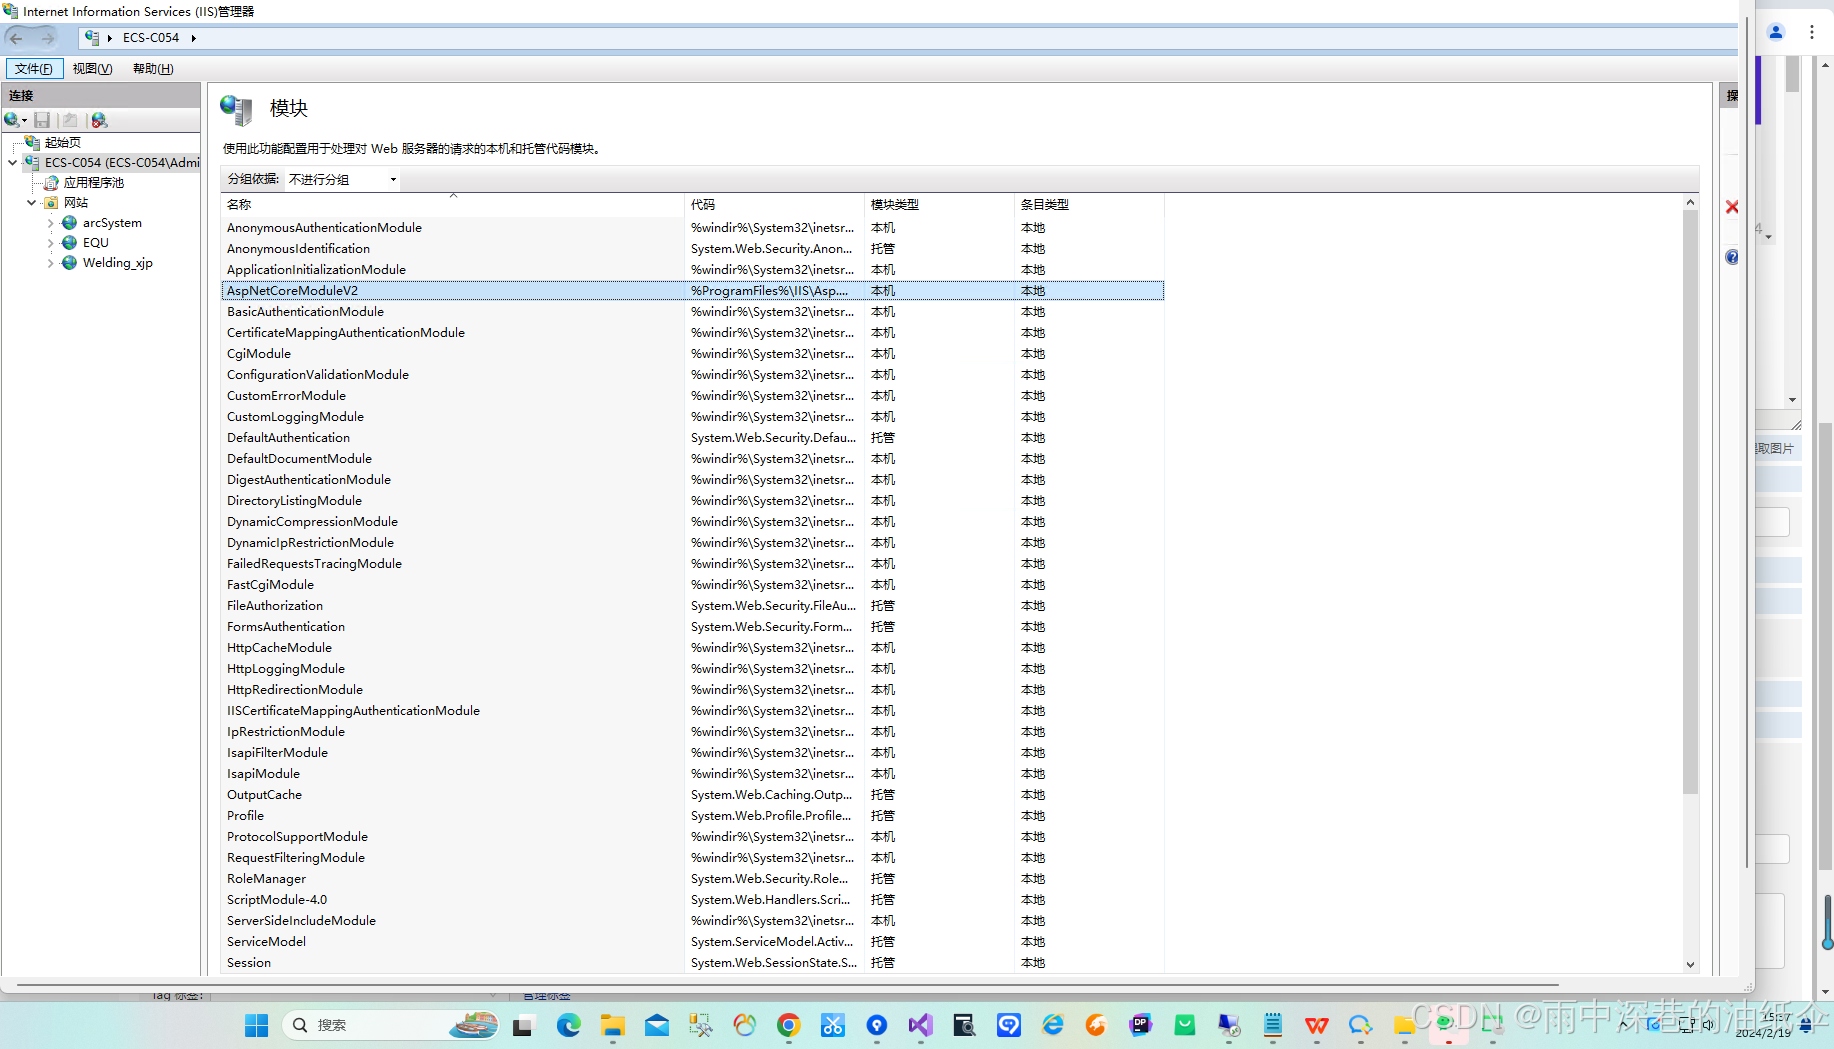Collapse the ECS-C054 server tree node
The image size is (1834, 1049).
click(x=12, y=162)
